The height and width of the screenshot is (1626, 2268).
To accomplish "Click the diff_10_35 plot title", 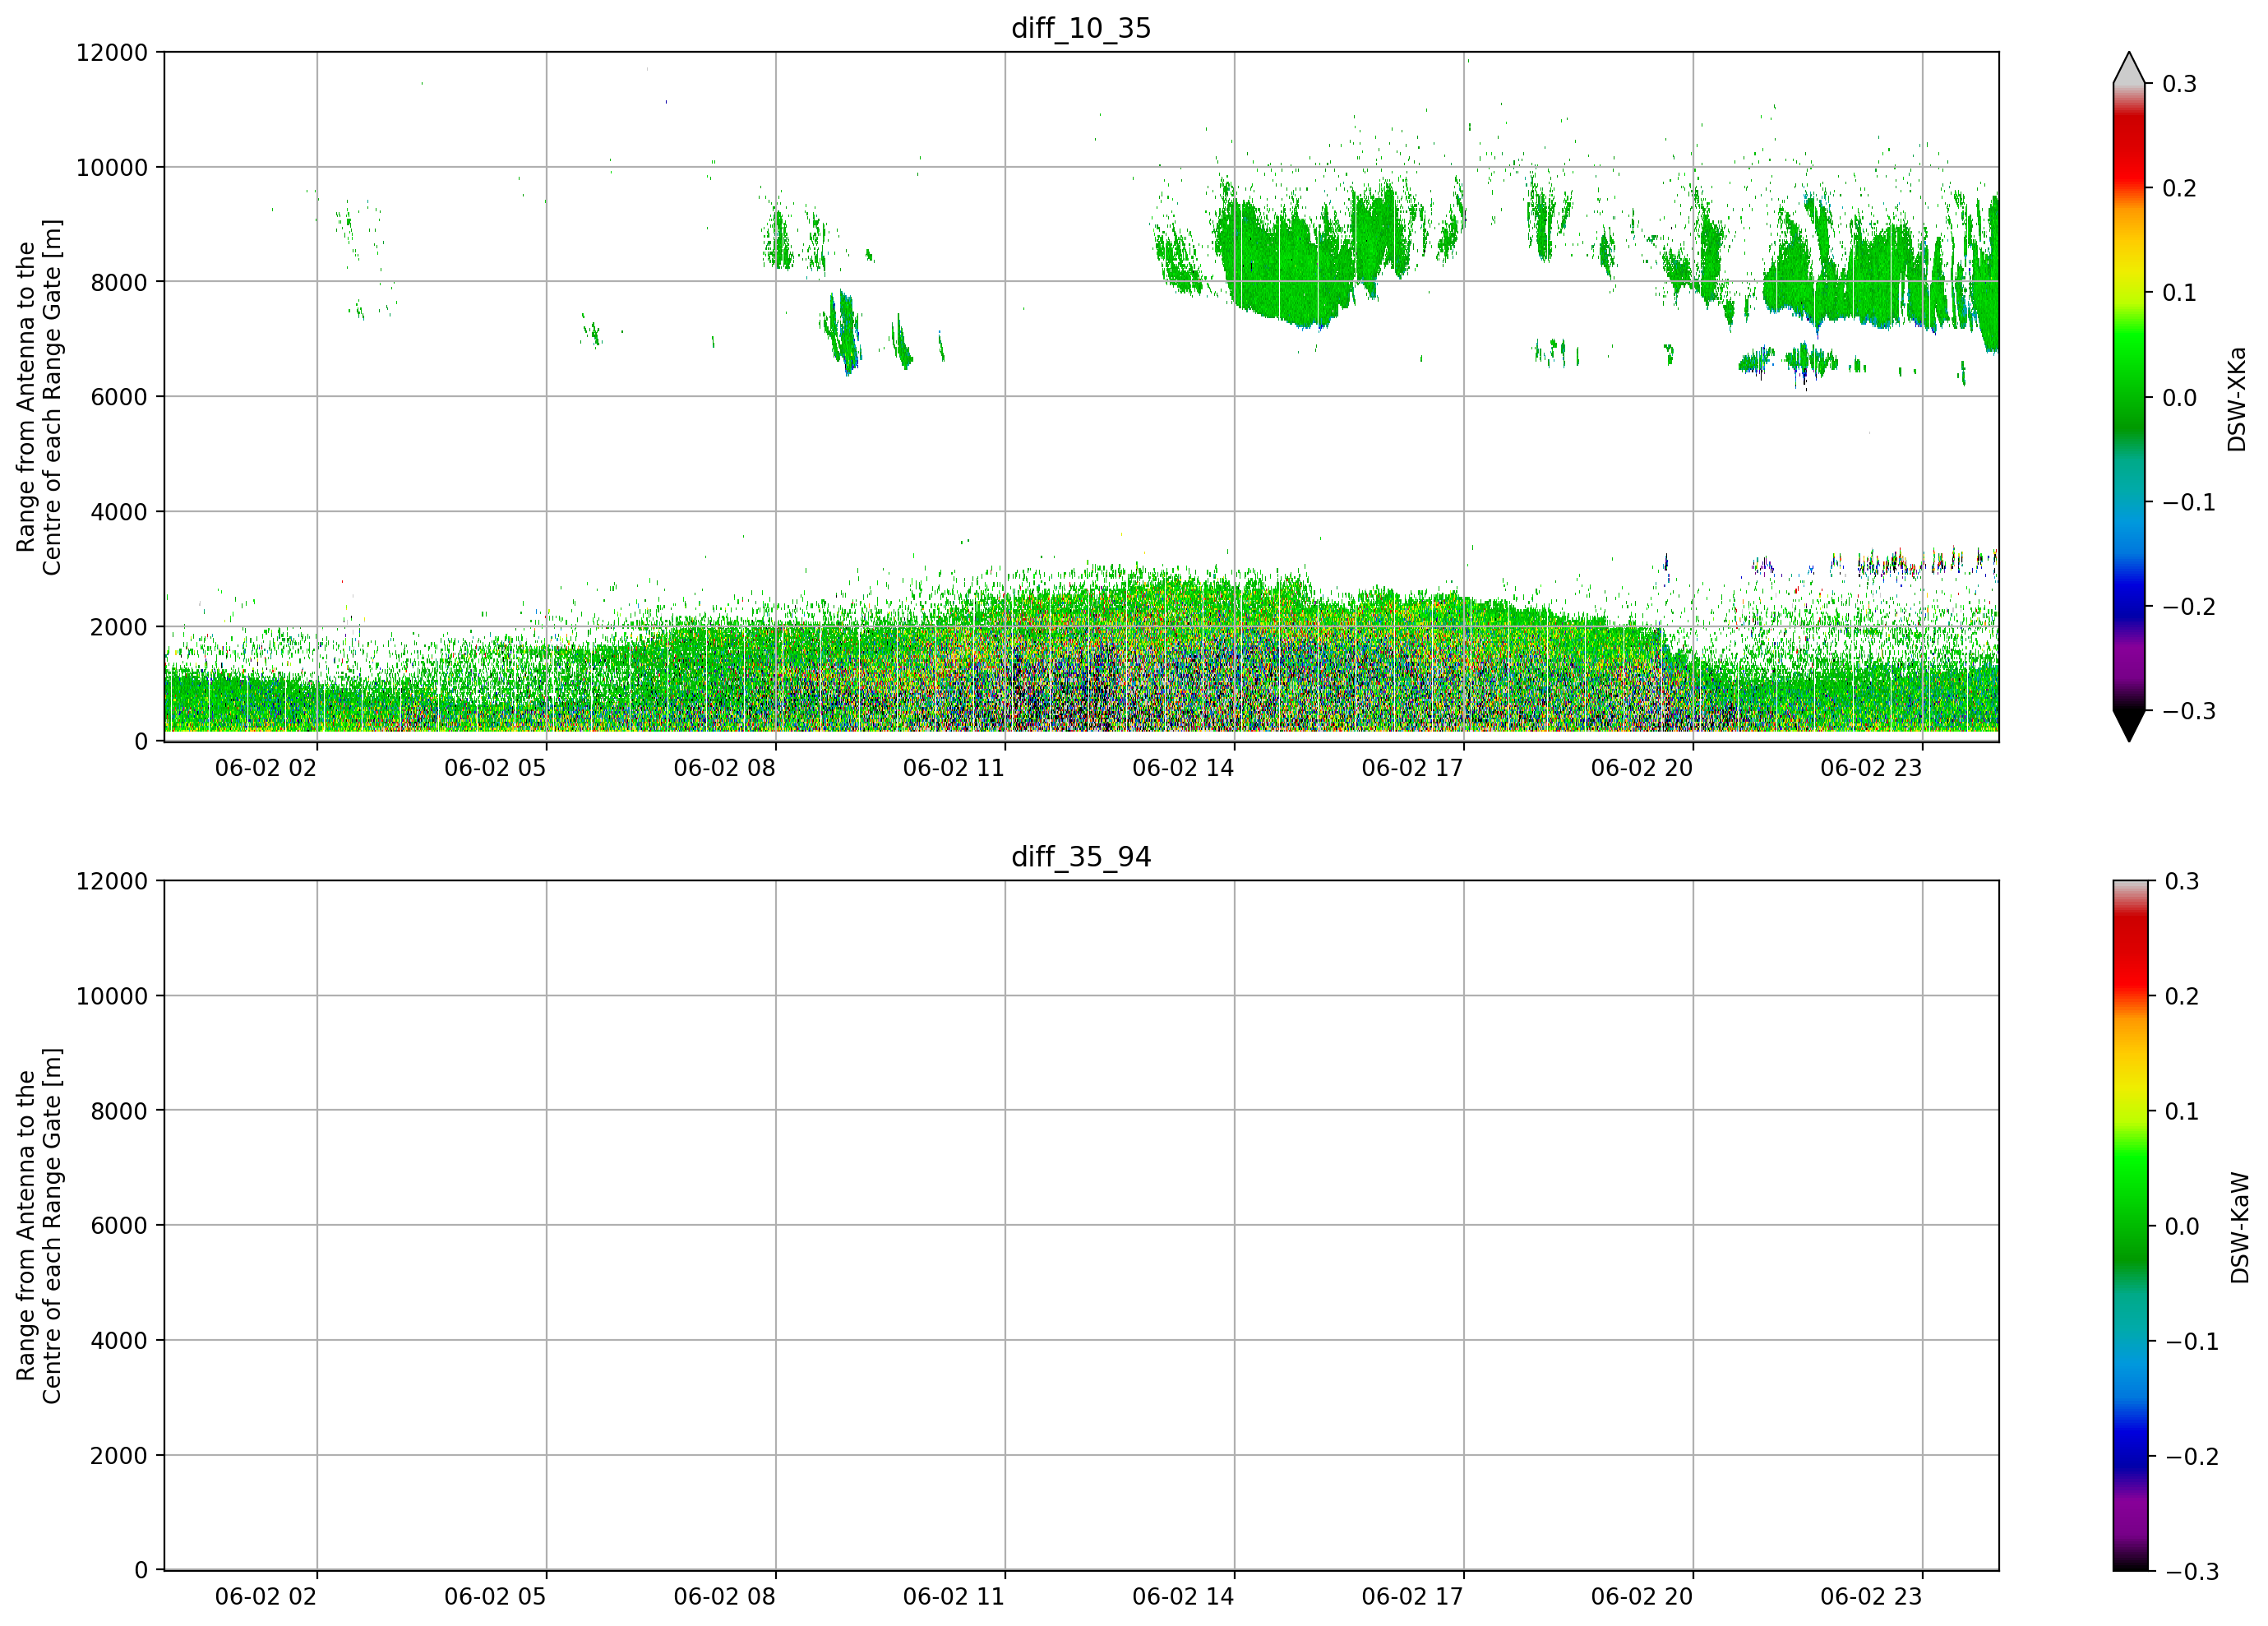I will [x=1081, y=28].
